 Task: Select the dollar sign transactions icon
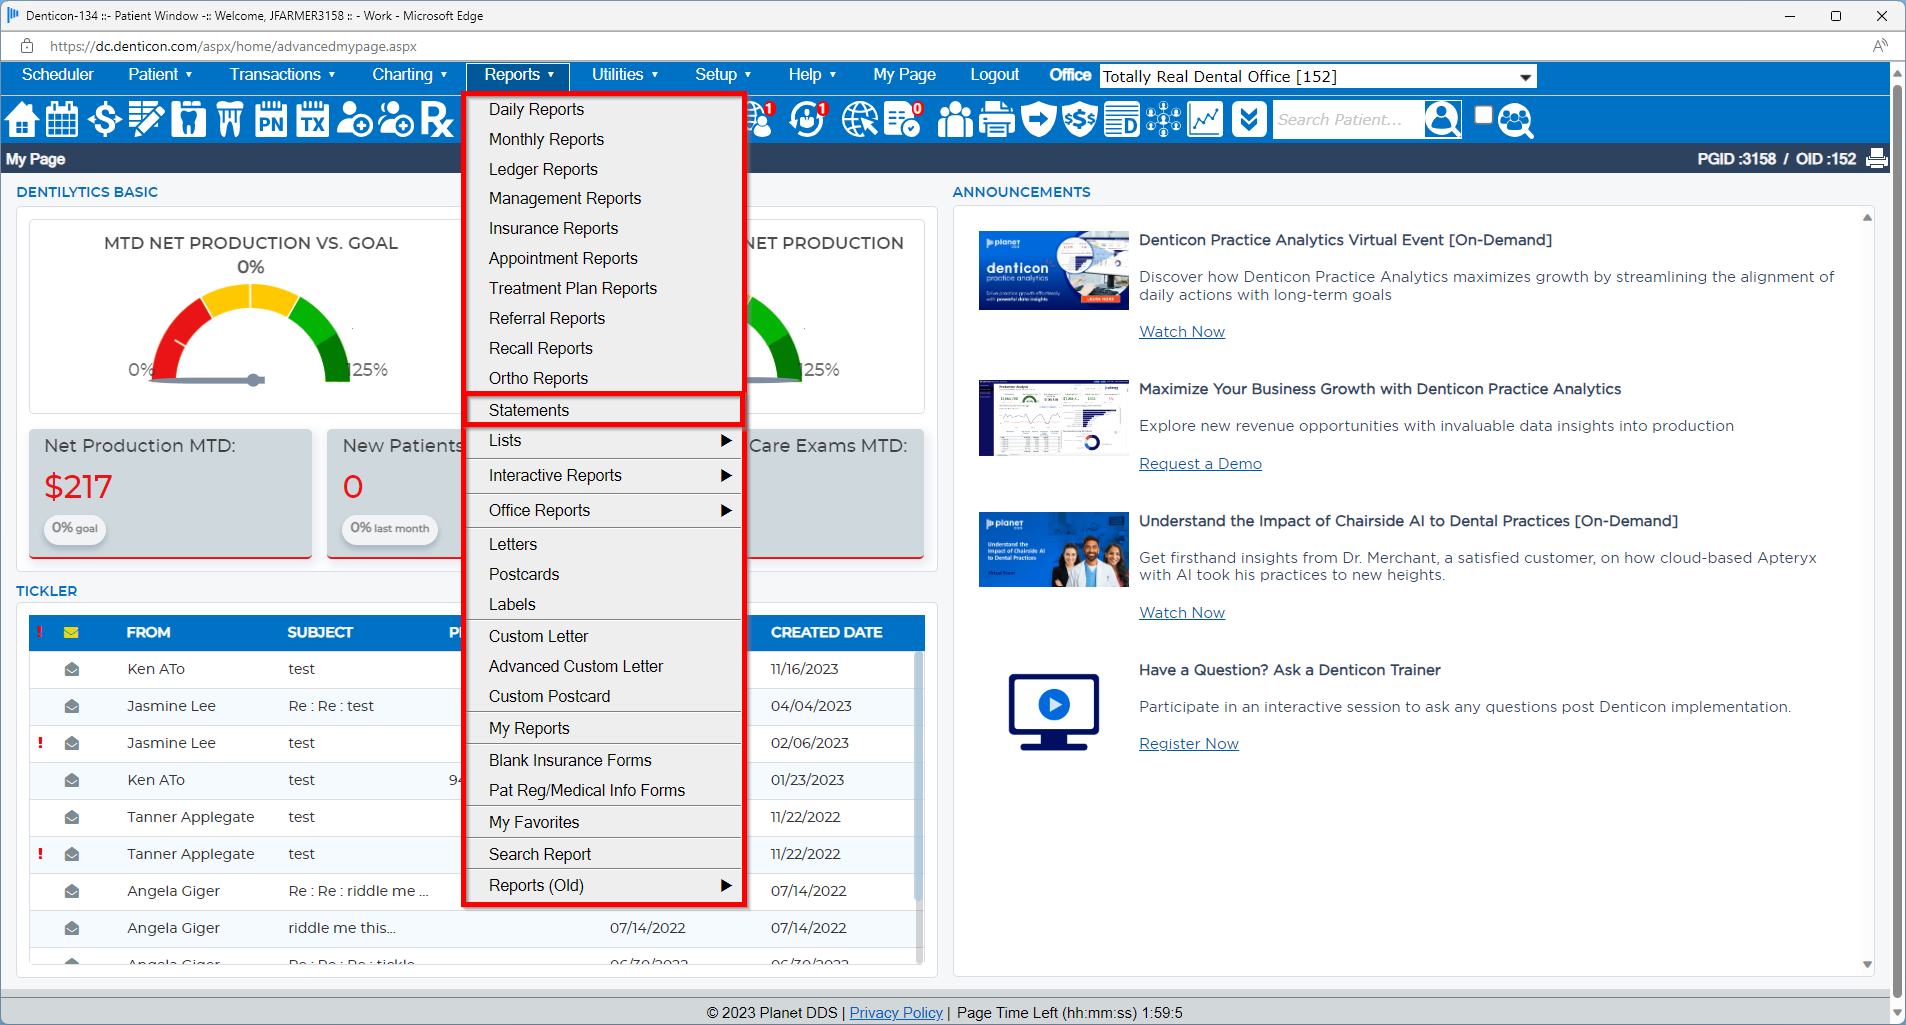pos(104,119)
